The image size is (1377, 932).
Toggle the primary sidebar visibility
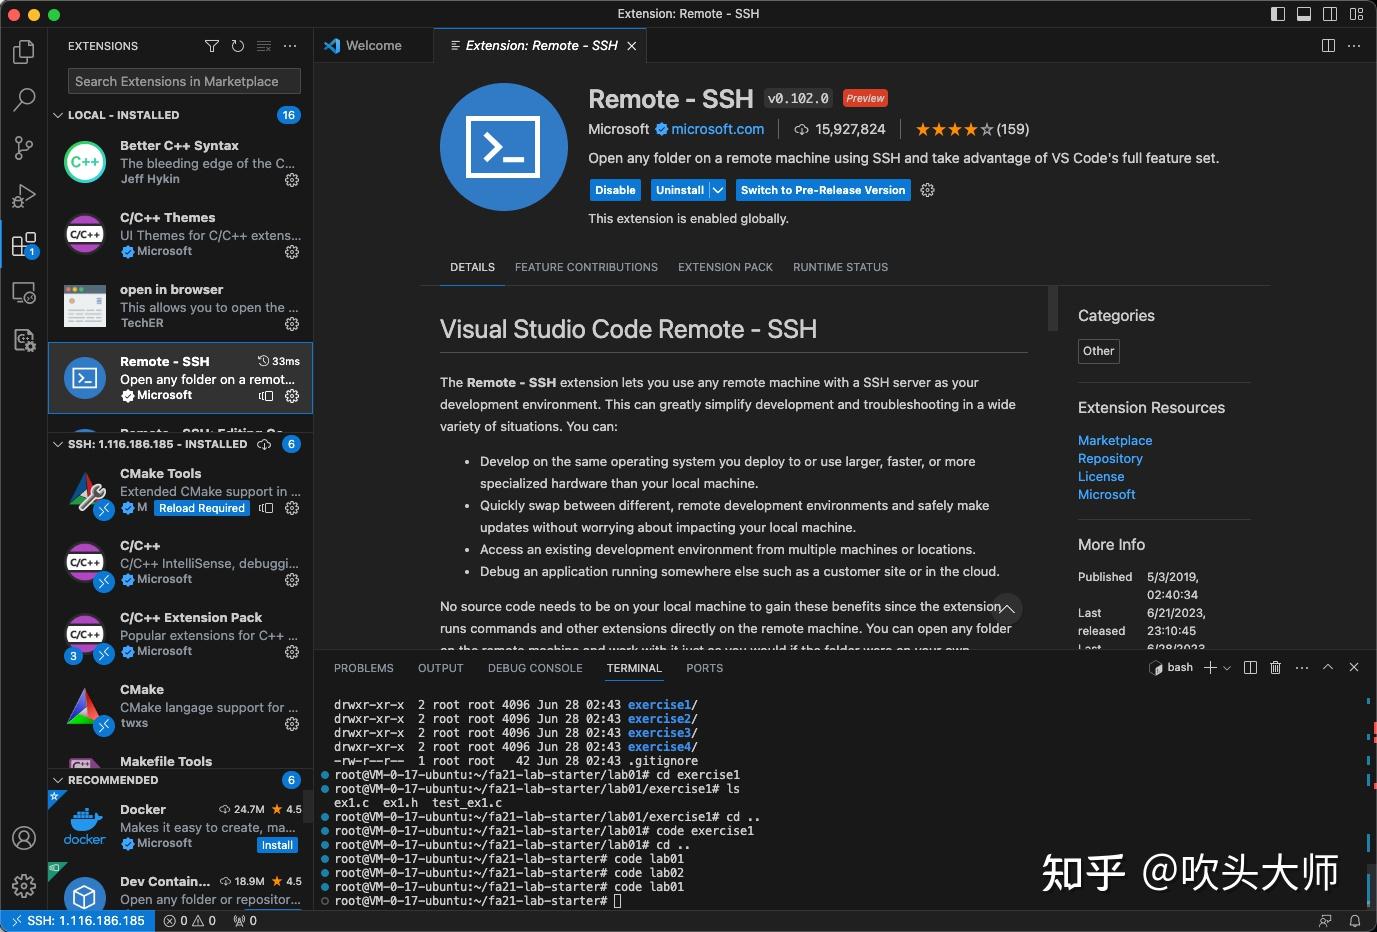tap(1276, 14)
